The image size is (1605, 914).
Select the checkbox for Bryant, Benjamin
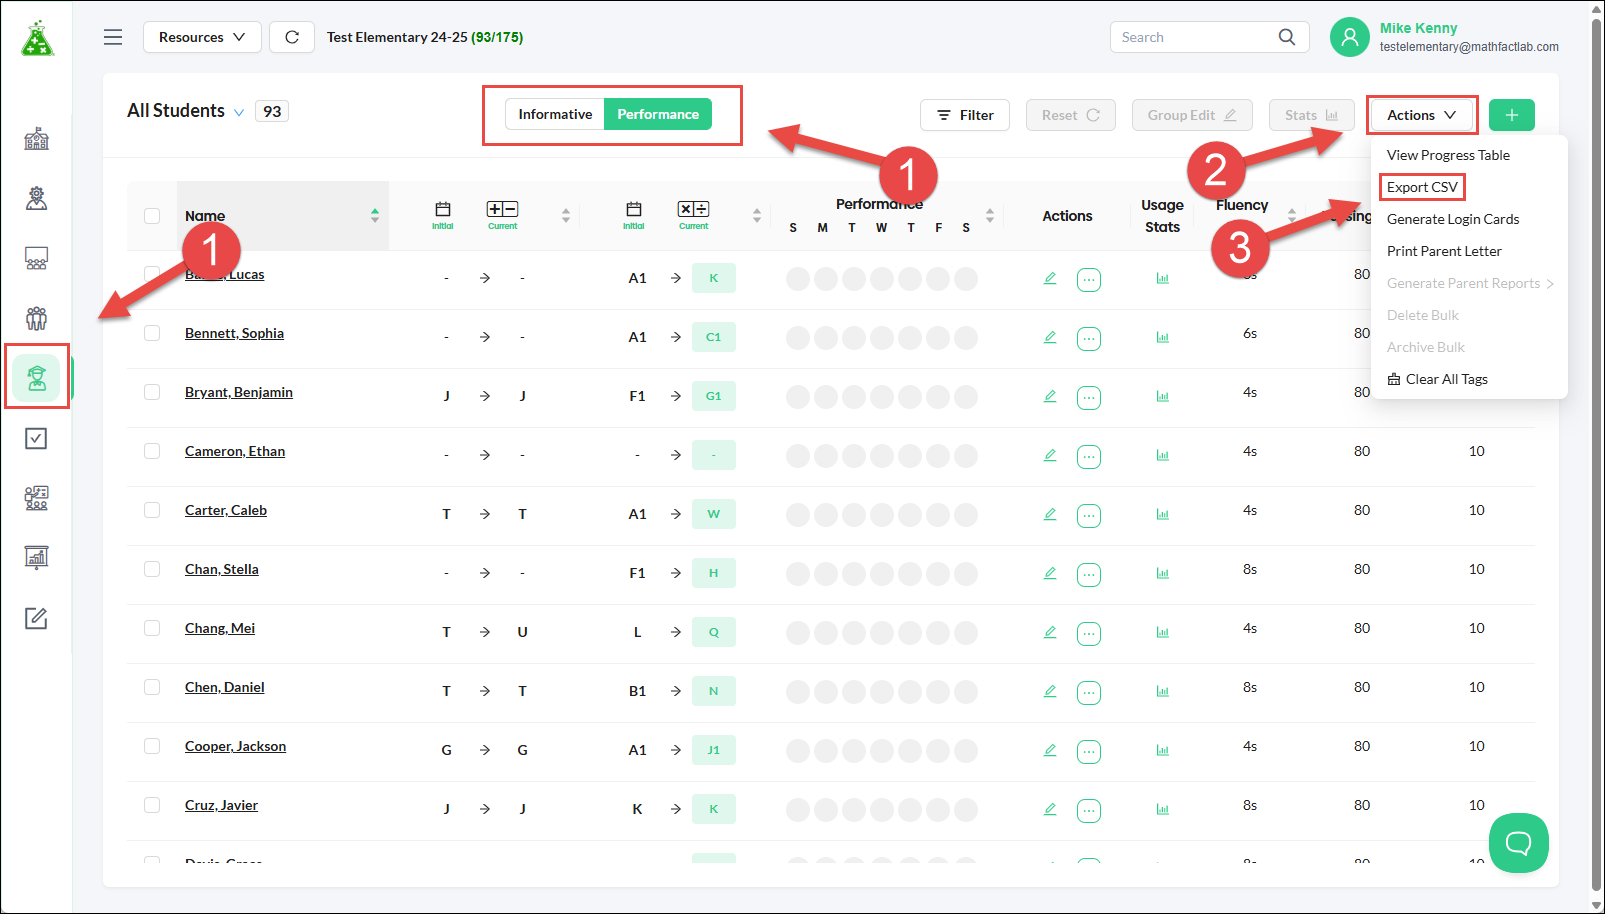click(152, 392)
